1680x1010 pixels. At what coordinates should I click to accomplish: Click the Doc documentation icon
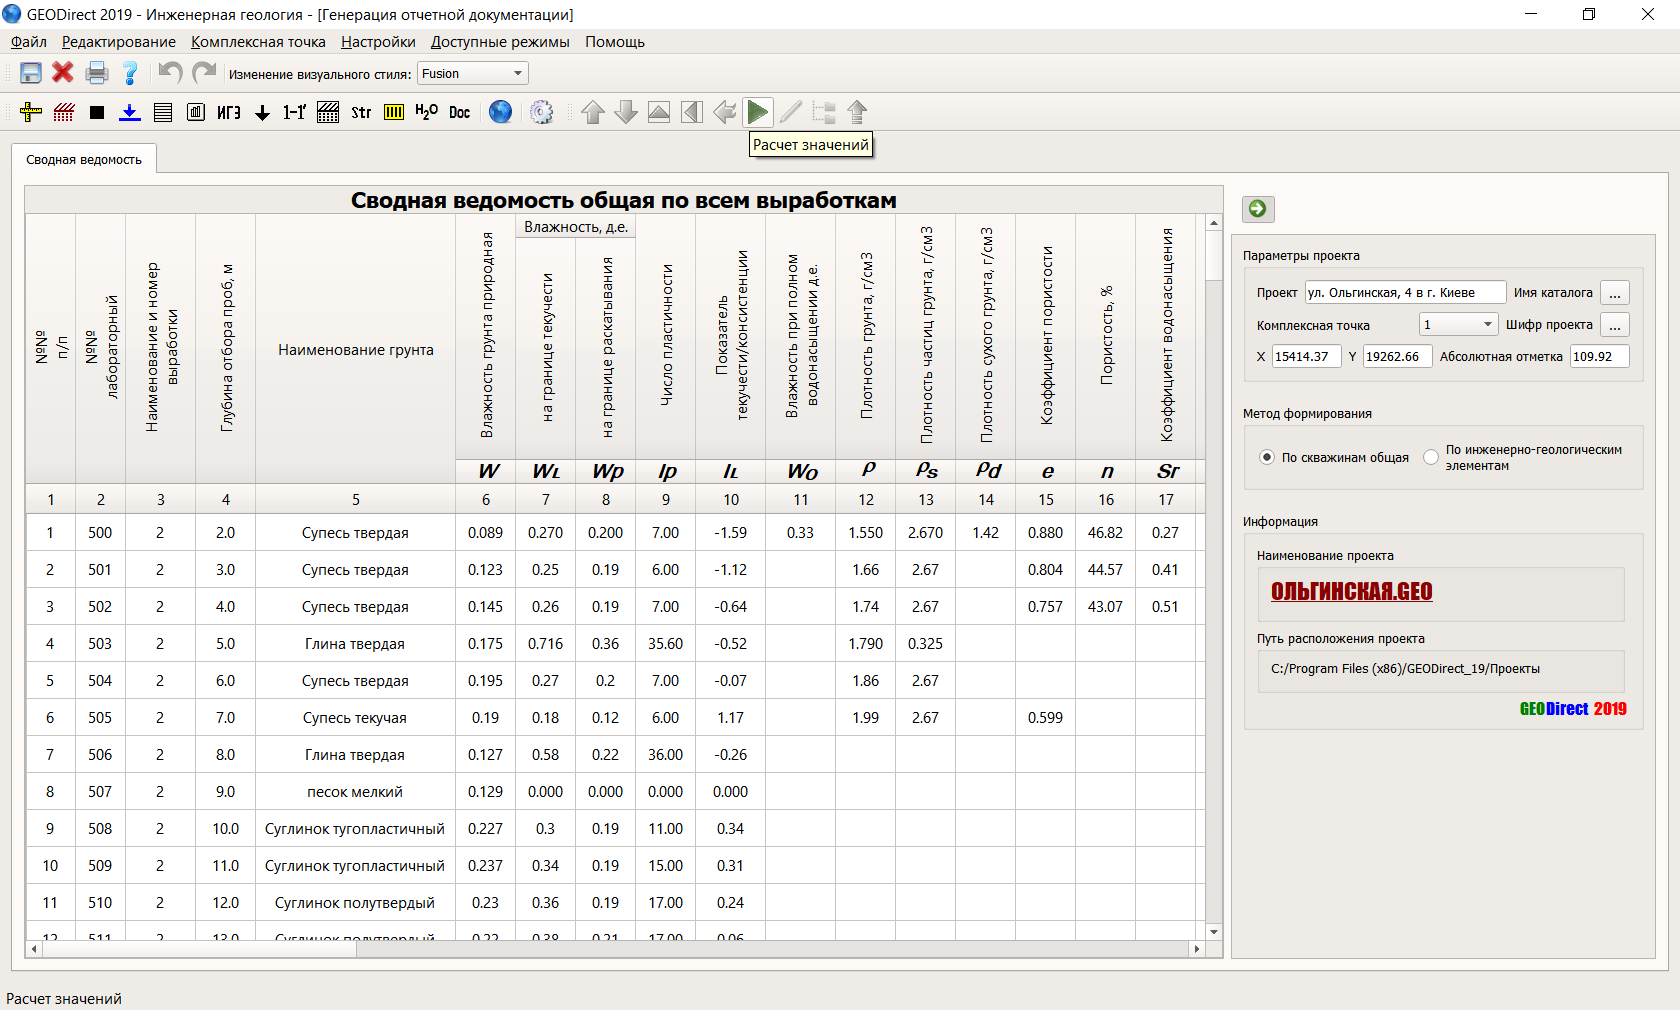pyautogui.click(x=459, y=112)
